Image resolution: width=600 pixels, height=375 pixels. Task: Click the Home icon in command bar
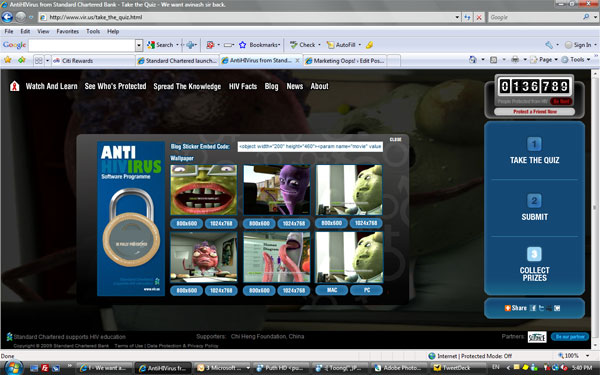coord(473,59)
